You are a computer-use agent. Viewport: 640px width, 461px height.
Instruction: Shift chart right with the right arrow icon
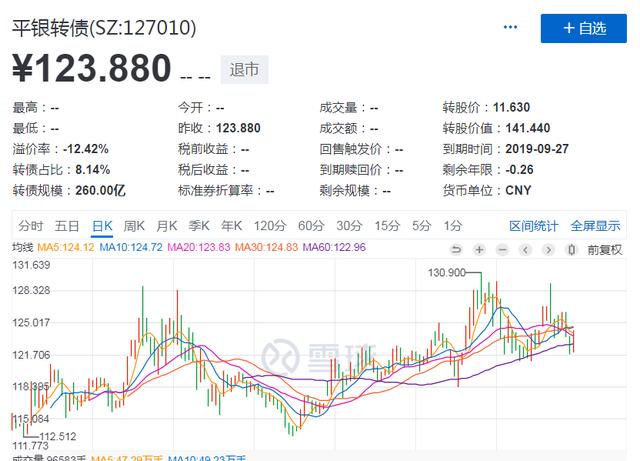click(549, 249)
